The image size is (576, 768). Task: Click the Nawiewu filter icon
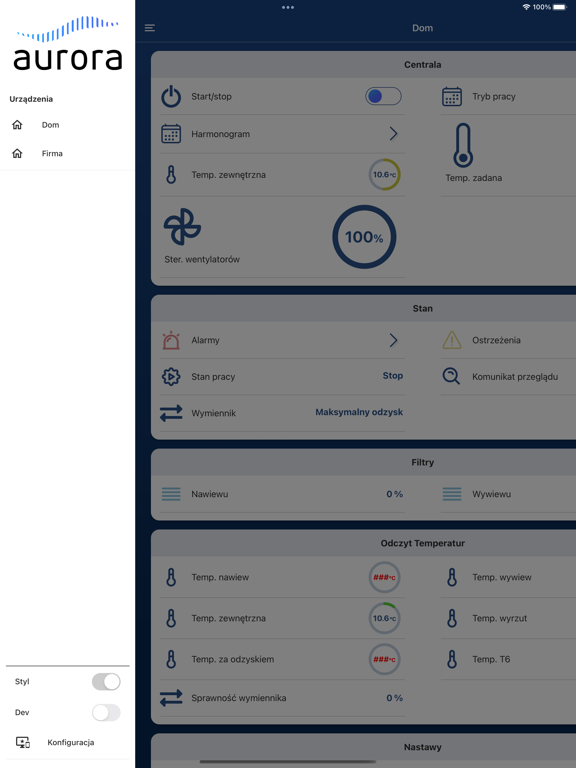(171, 494)
